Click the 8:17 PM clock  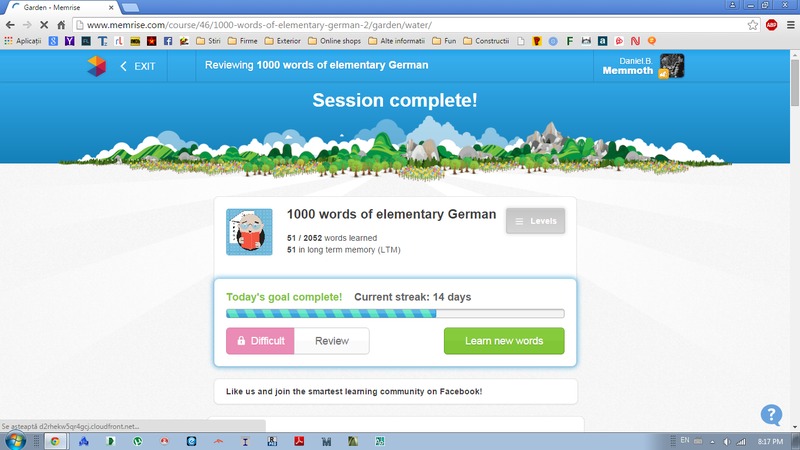[770, 441]
